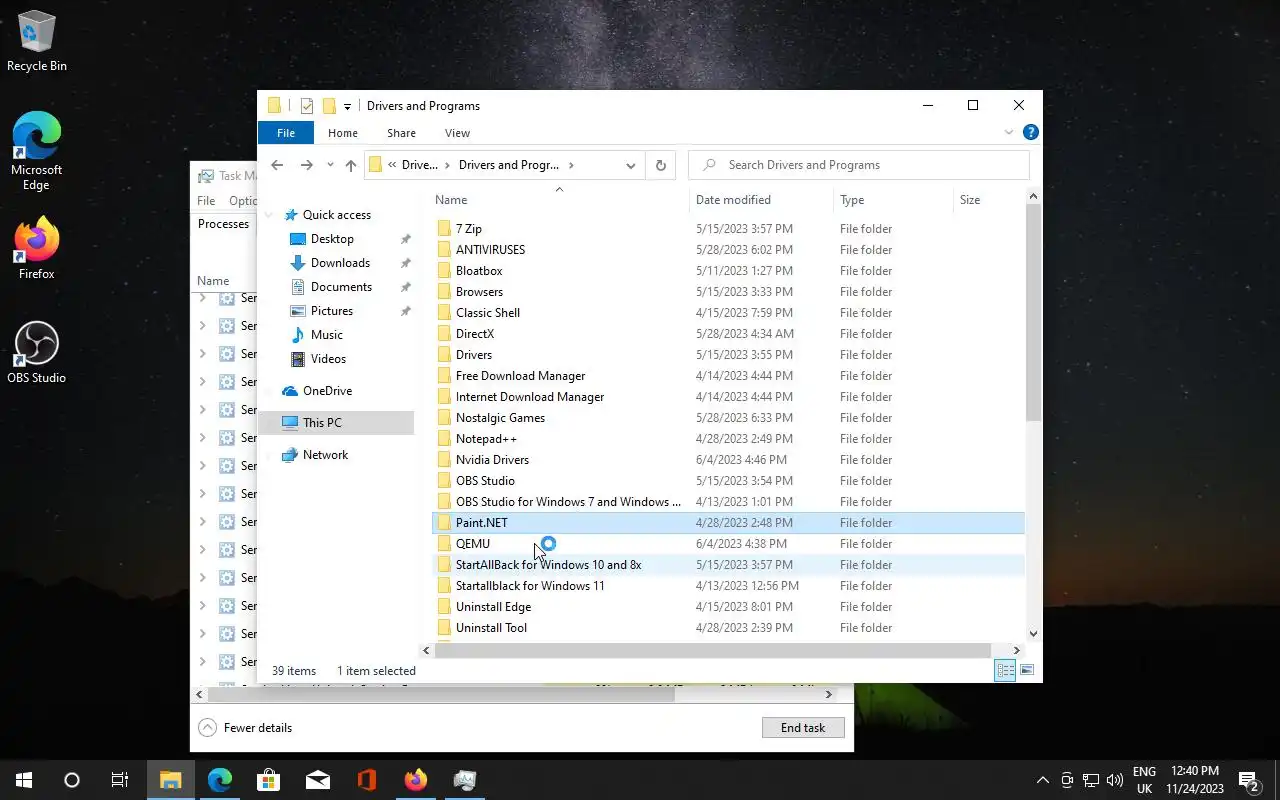Collapse Task Manager with Fewer details
The image size is (1280, 800).
[x=245, y=728]
